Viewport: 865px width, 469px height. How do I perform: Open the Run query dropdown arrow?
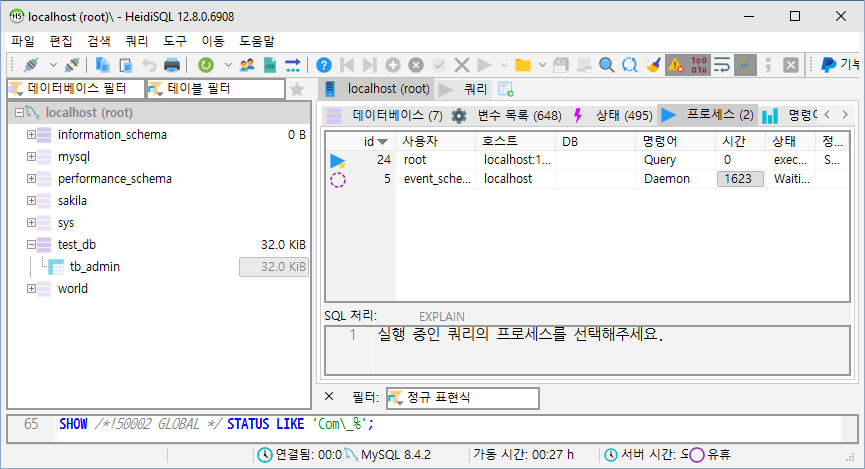[504, 65]
